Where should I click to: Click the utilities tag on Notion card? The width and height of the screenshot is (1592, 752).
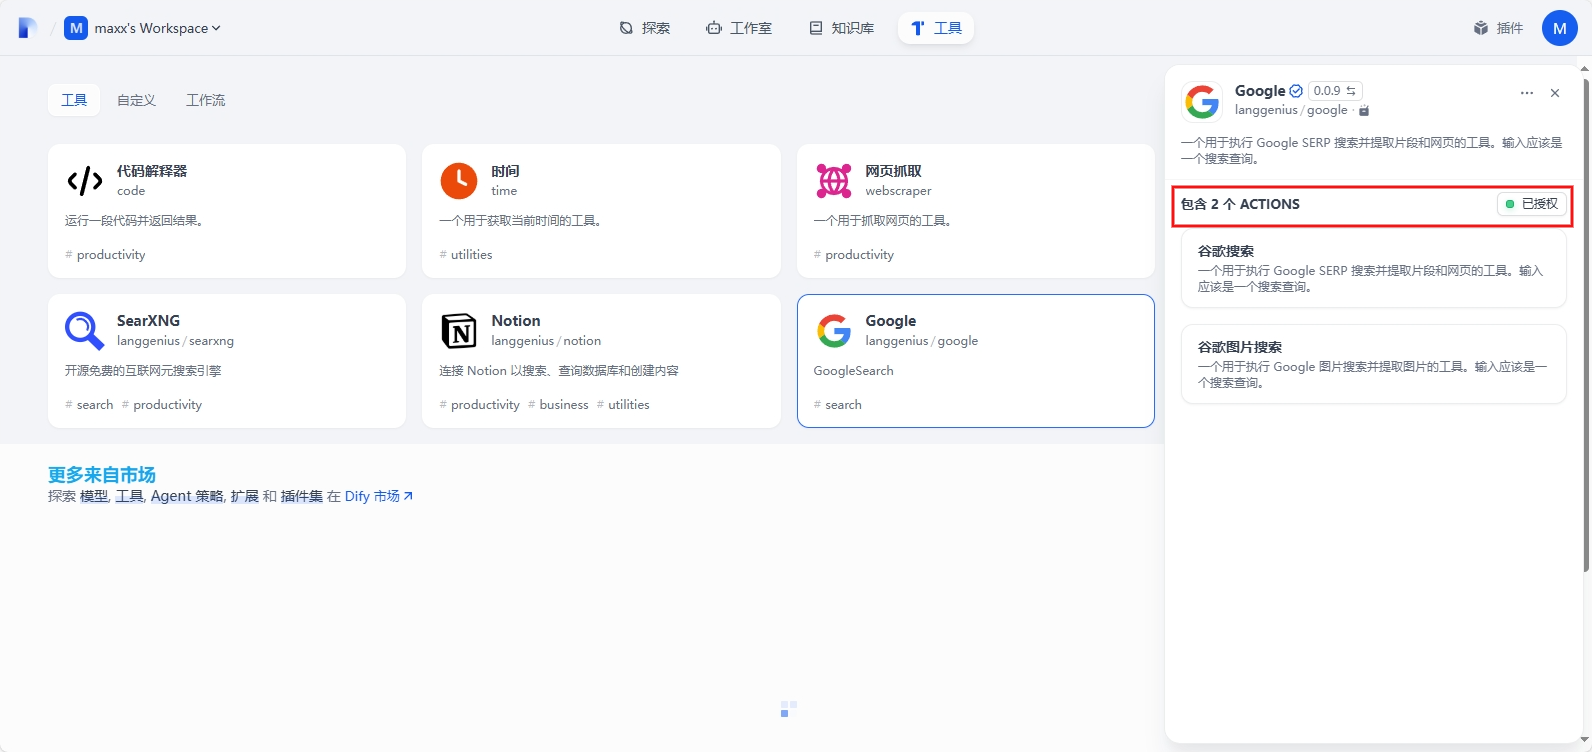623,405
